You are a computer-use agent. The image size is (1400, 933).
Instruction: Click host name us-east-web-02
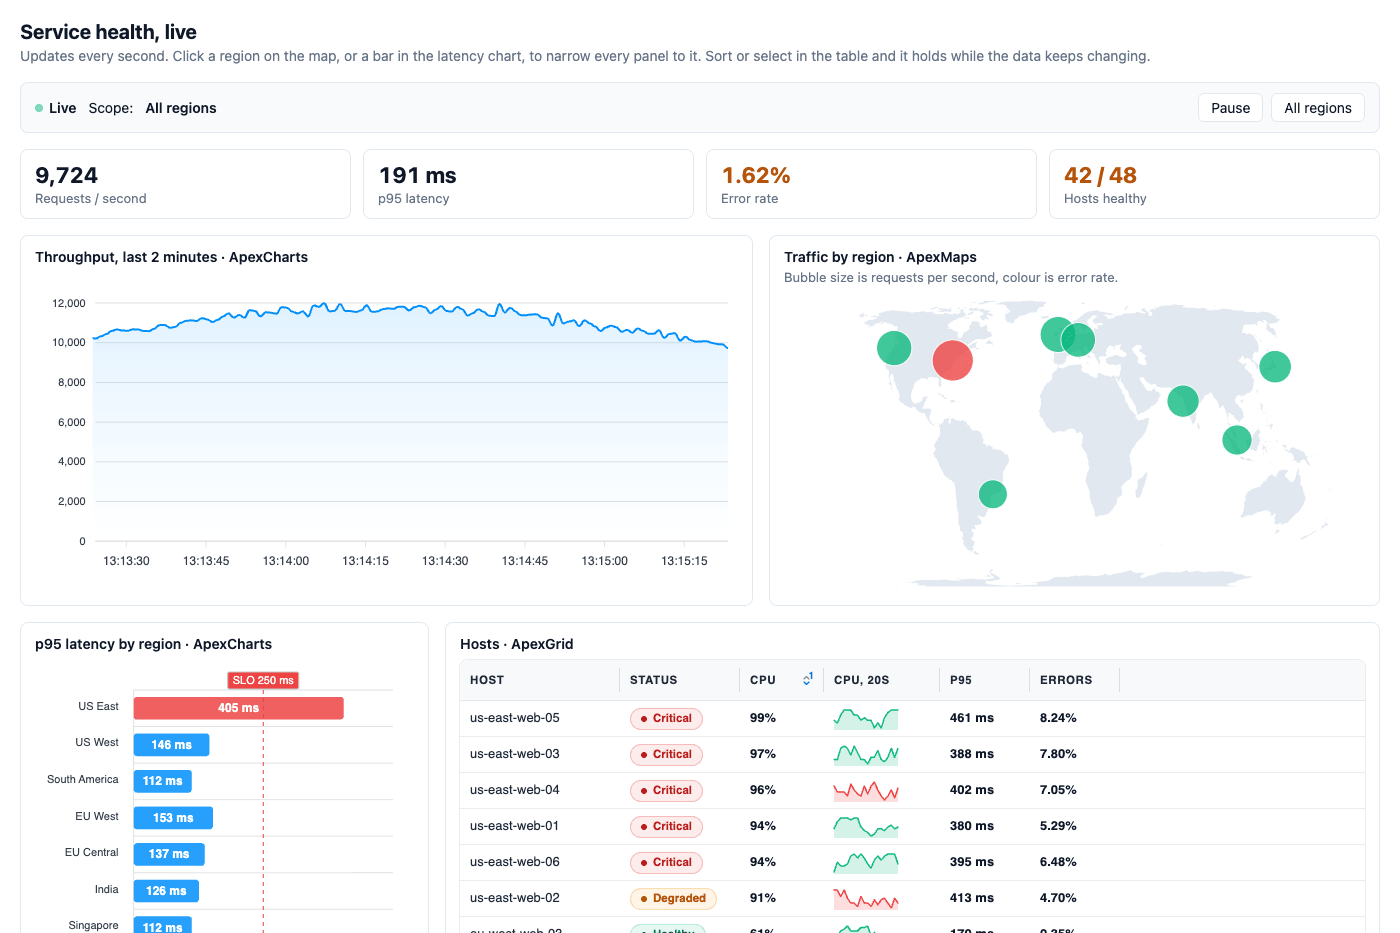pos(515,898)
